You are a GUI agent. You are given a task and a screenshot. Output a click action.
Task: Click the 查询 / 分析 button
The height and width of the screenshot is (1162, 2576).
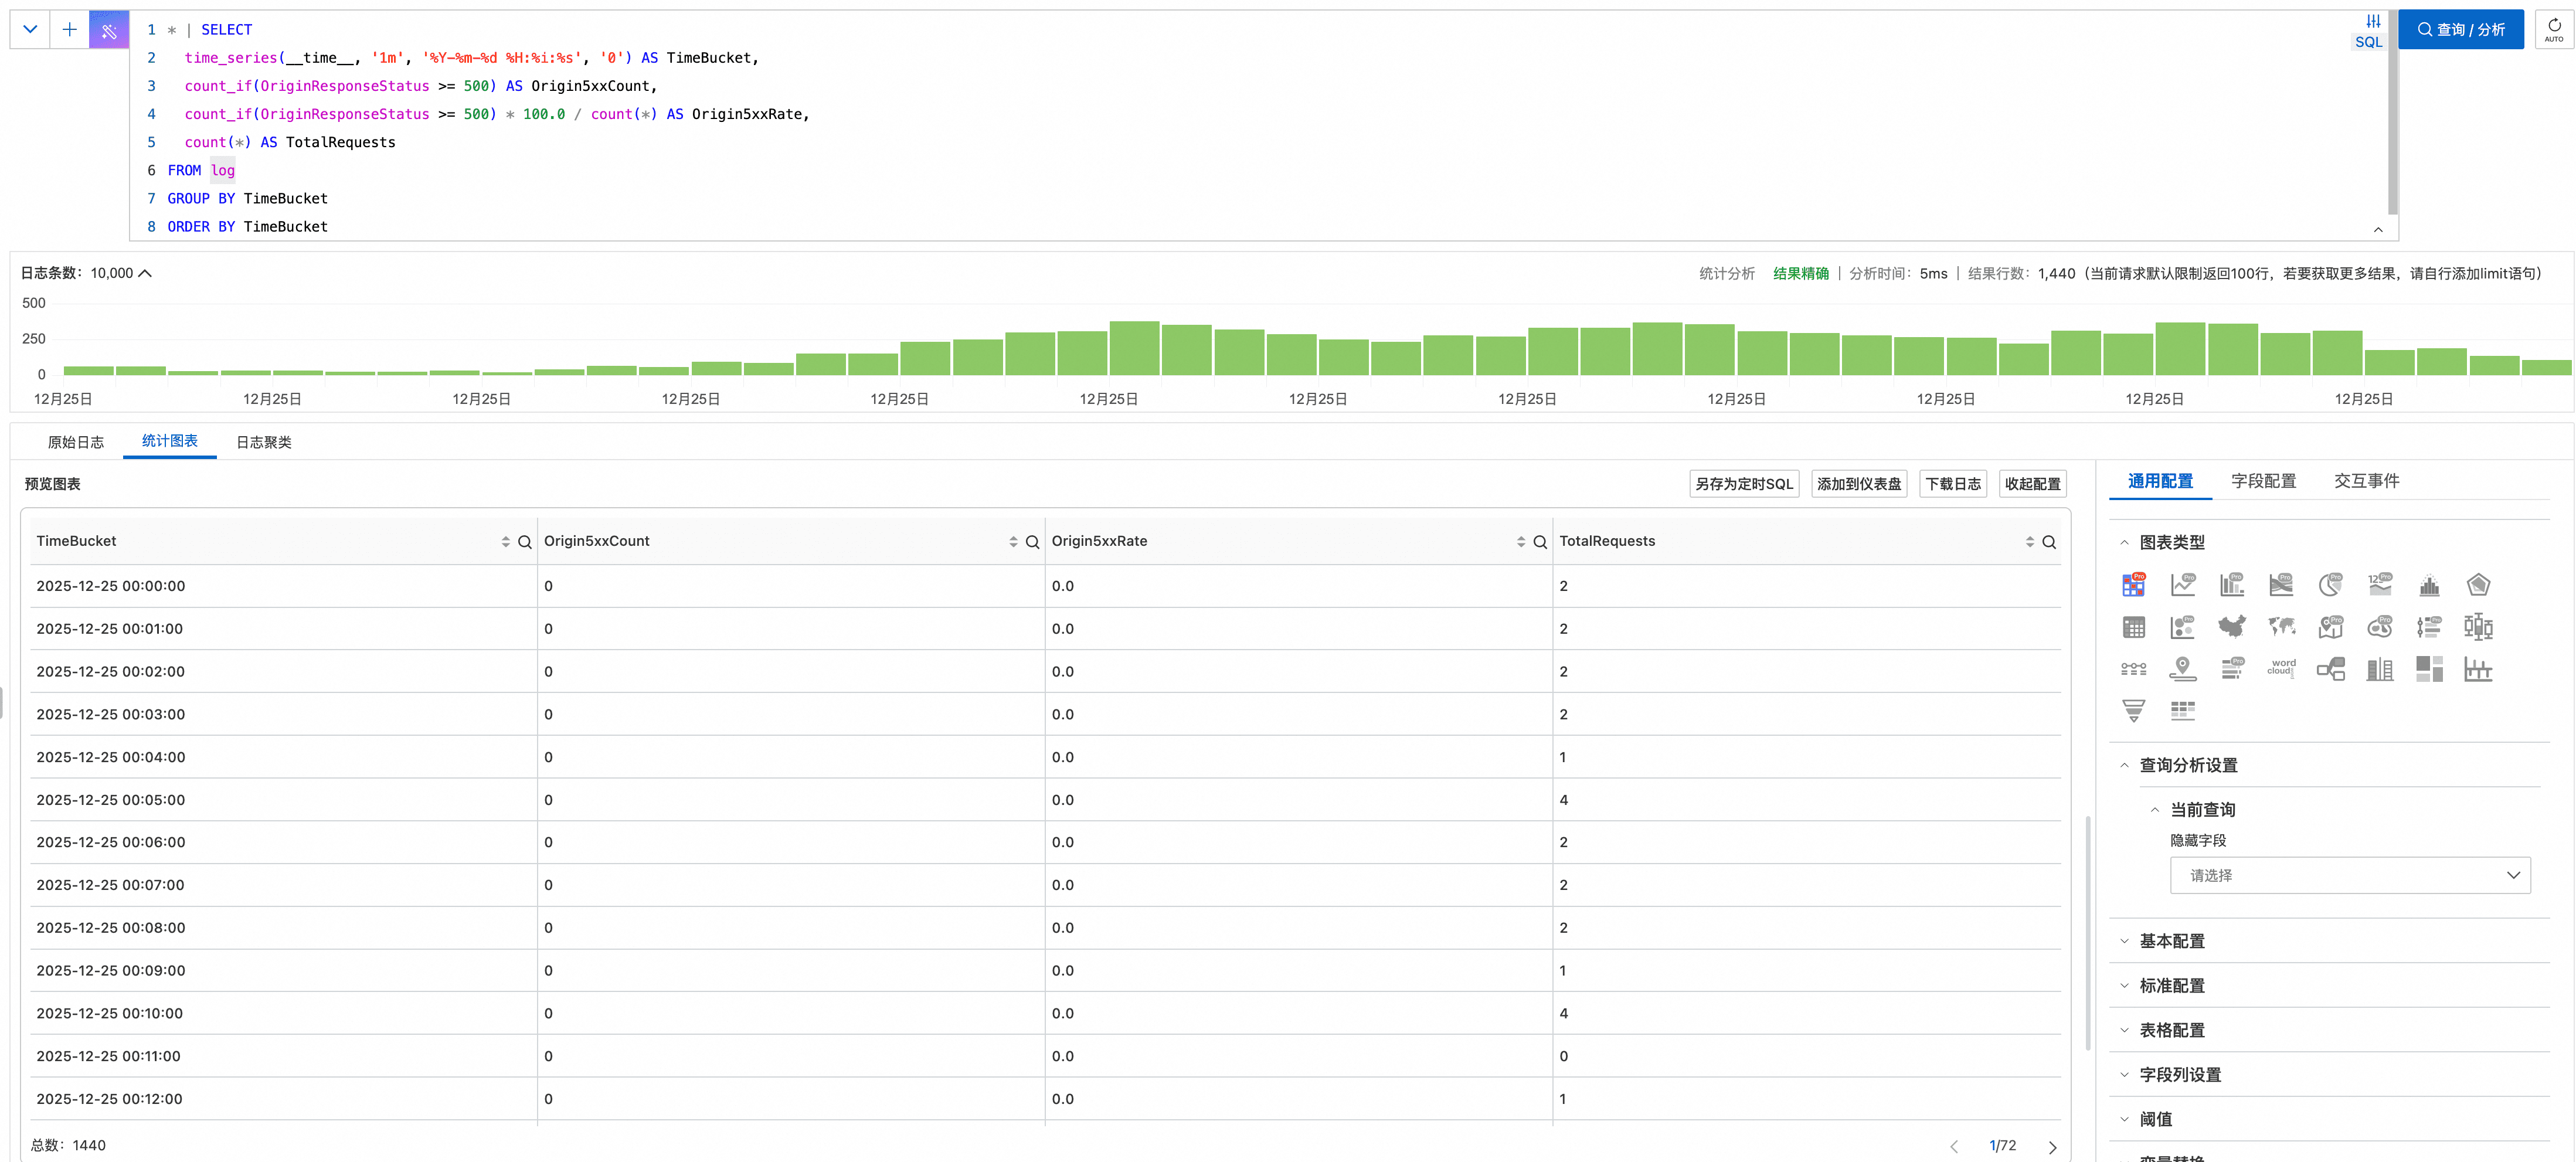(x=2460, y=30)
